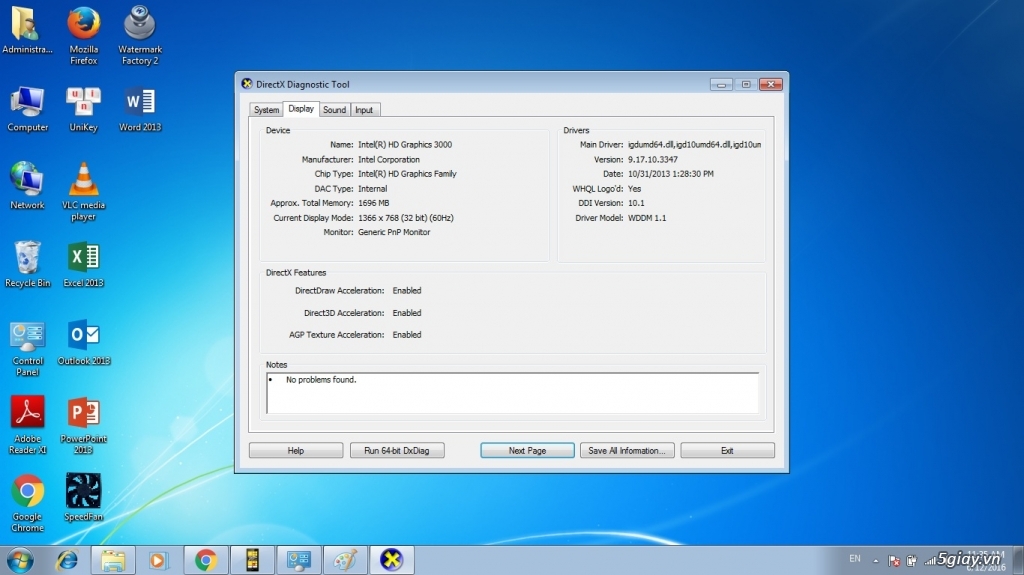Image resolution: width=1024 pixels, height=575 pixels.
Task: Open the PowerPoint 2013 desktop shortcut
Action: pos(84,414)
